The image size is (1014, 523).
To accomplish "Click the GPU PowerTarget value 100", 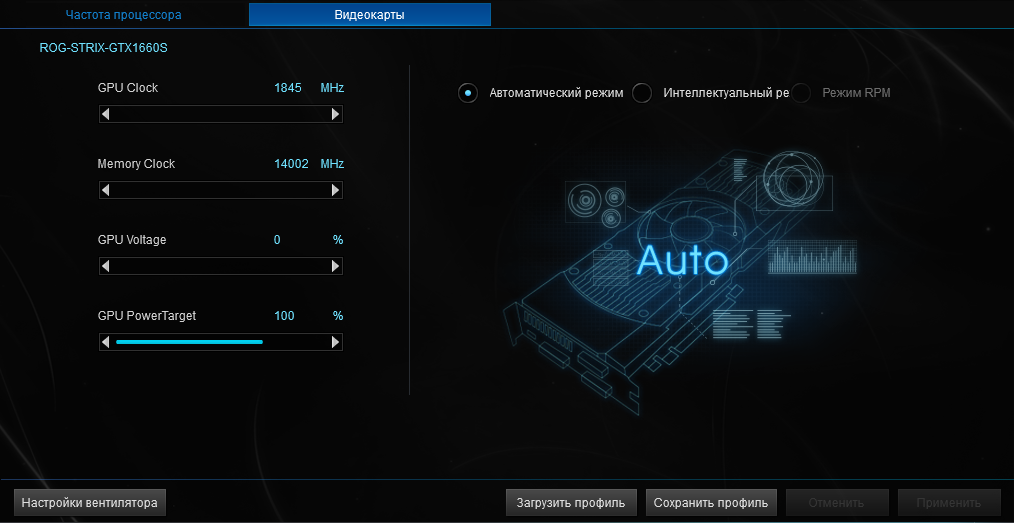I will (x=284, y=315).
